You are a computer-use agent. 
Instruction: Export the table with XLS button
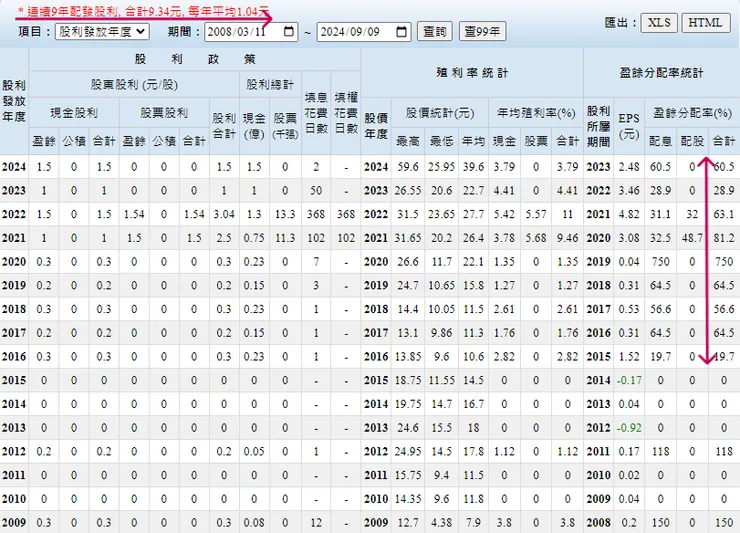[x=659, y=23]
